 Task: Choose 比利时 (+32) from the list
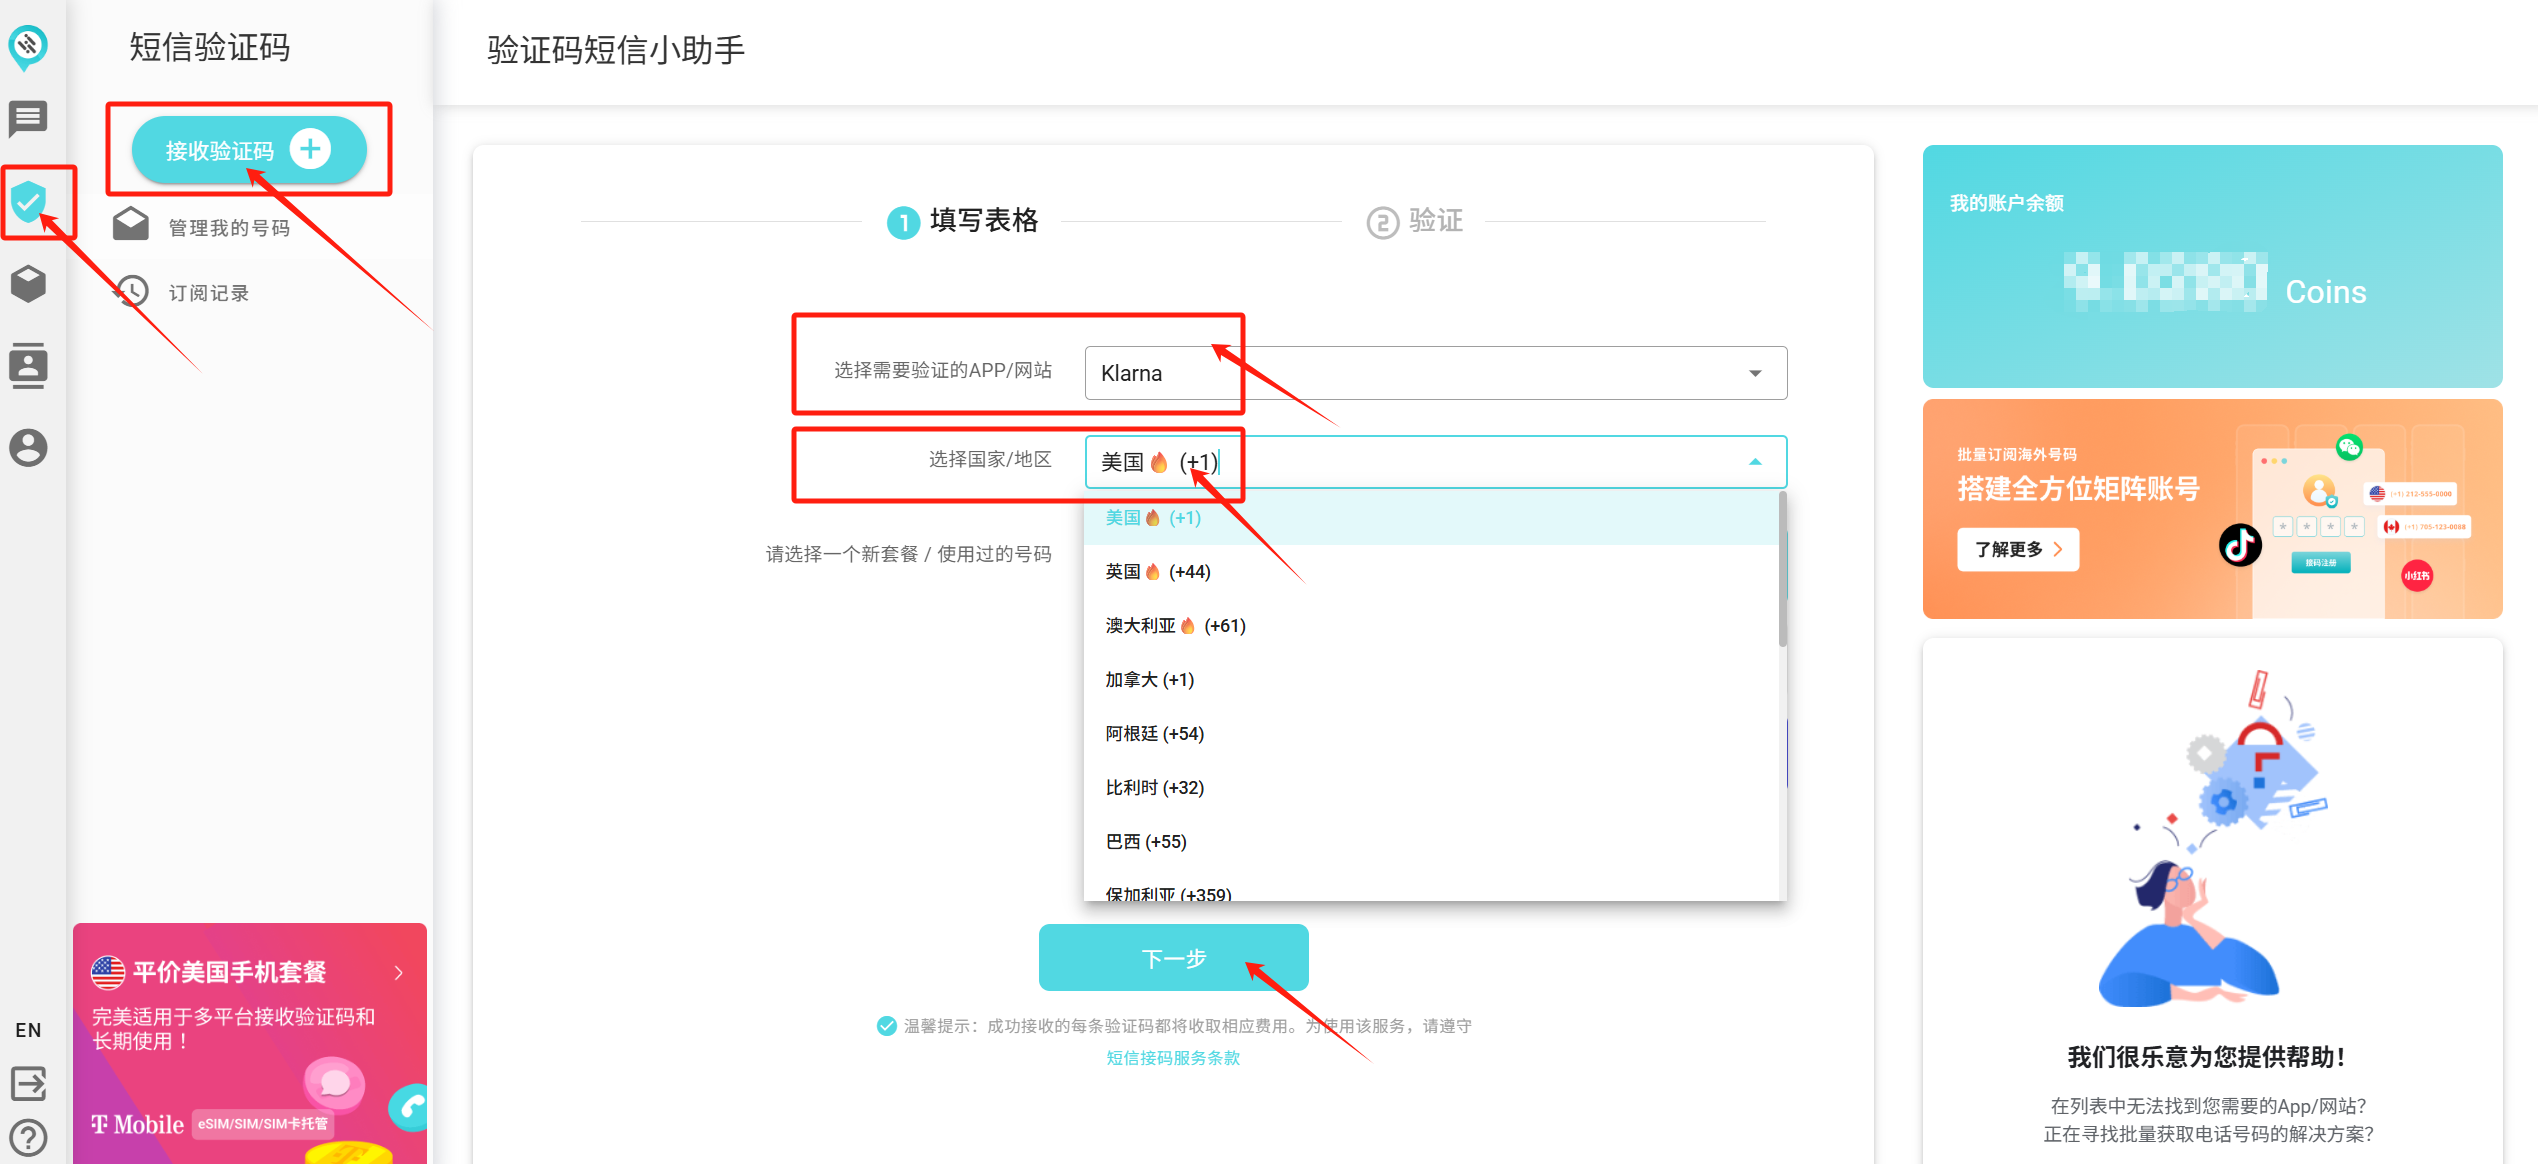[x=1432, y=788]
